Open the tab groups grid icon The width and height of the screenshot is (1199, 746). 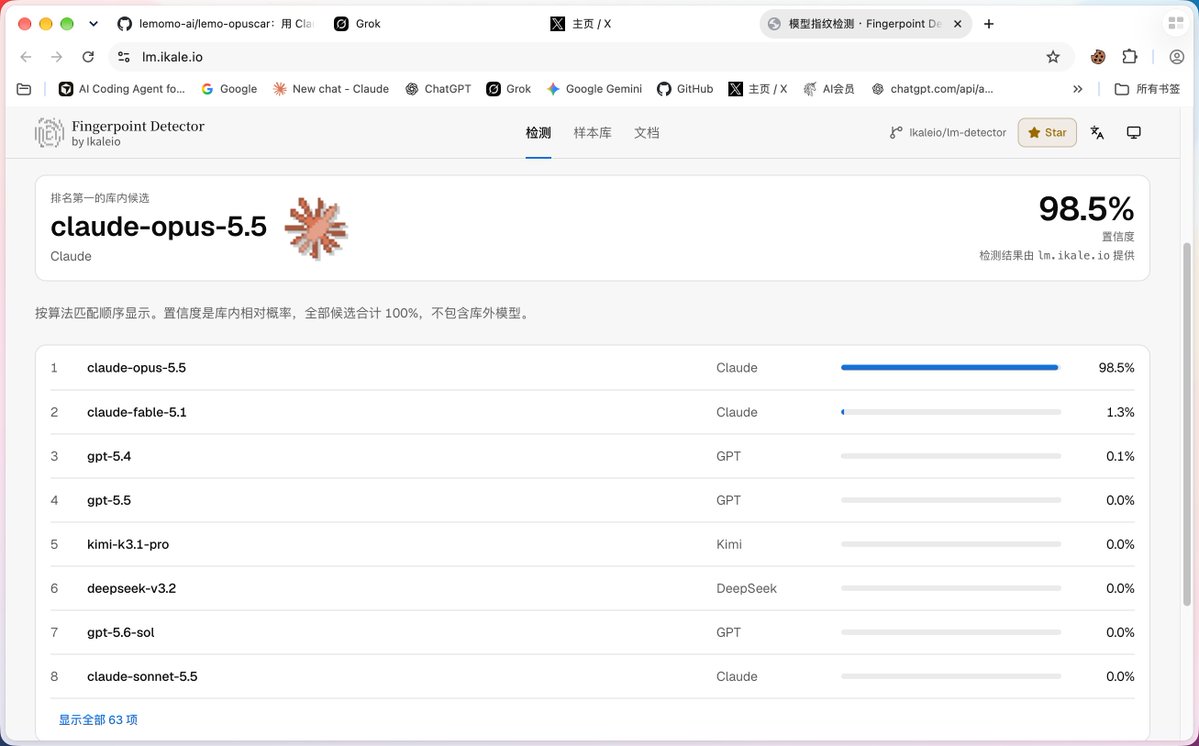[x=1175, y=24]
